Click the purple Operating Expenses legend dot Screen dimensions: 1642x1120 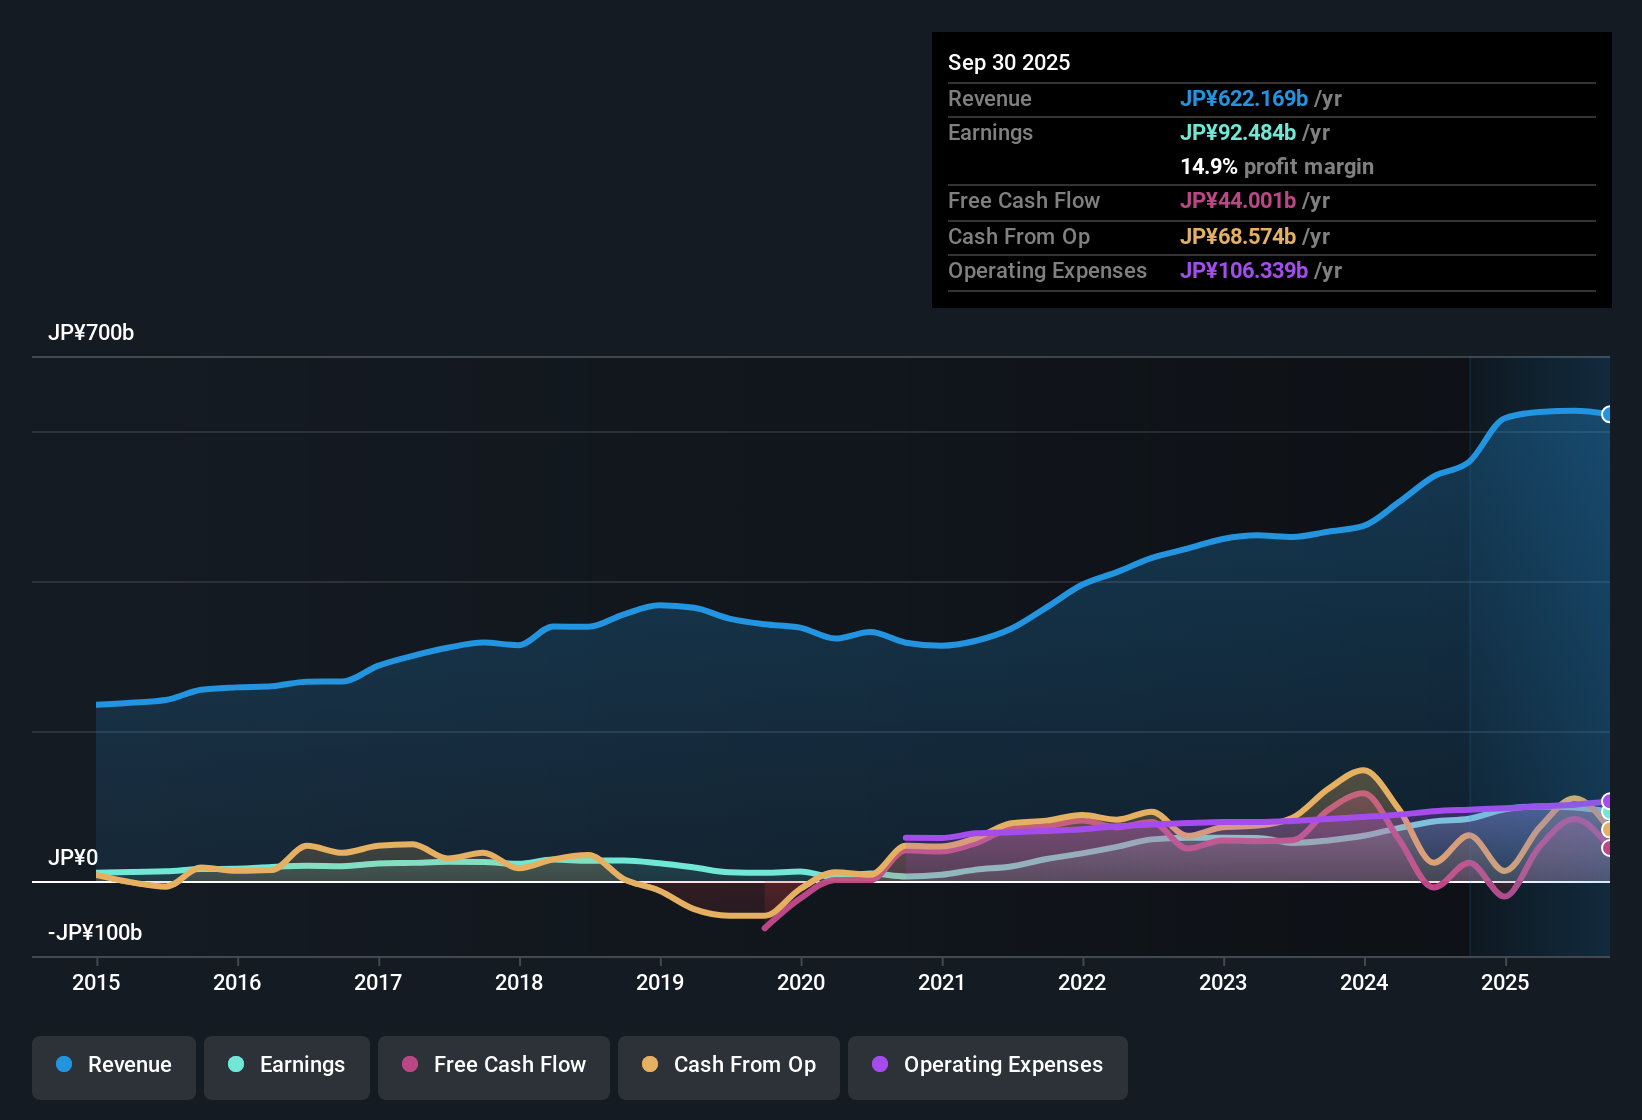point(879,1065)
